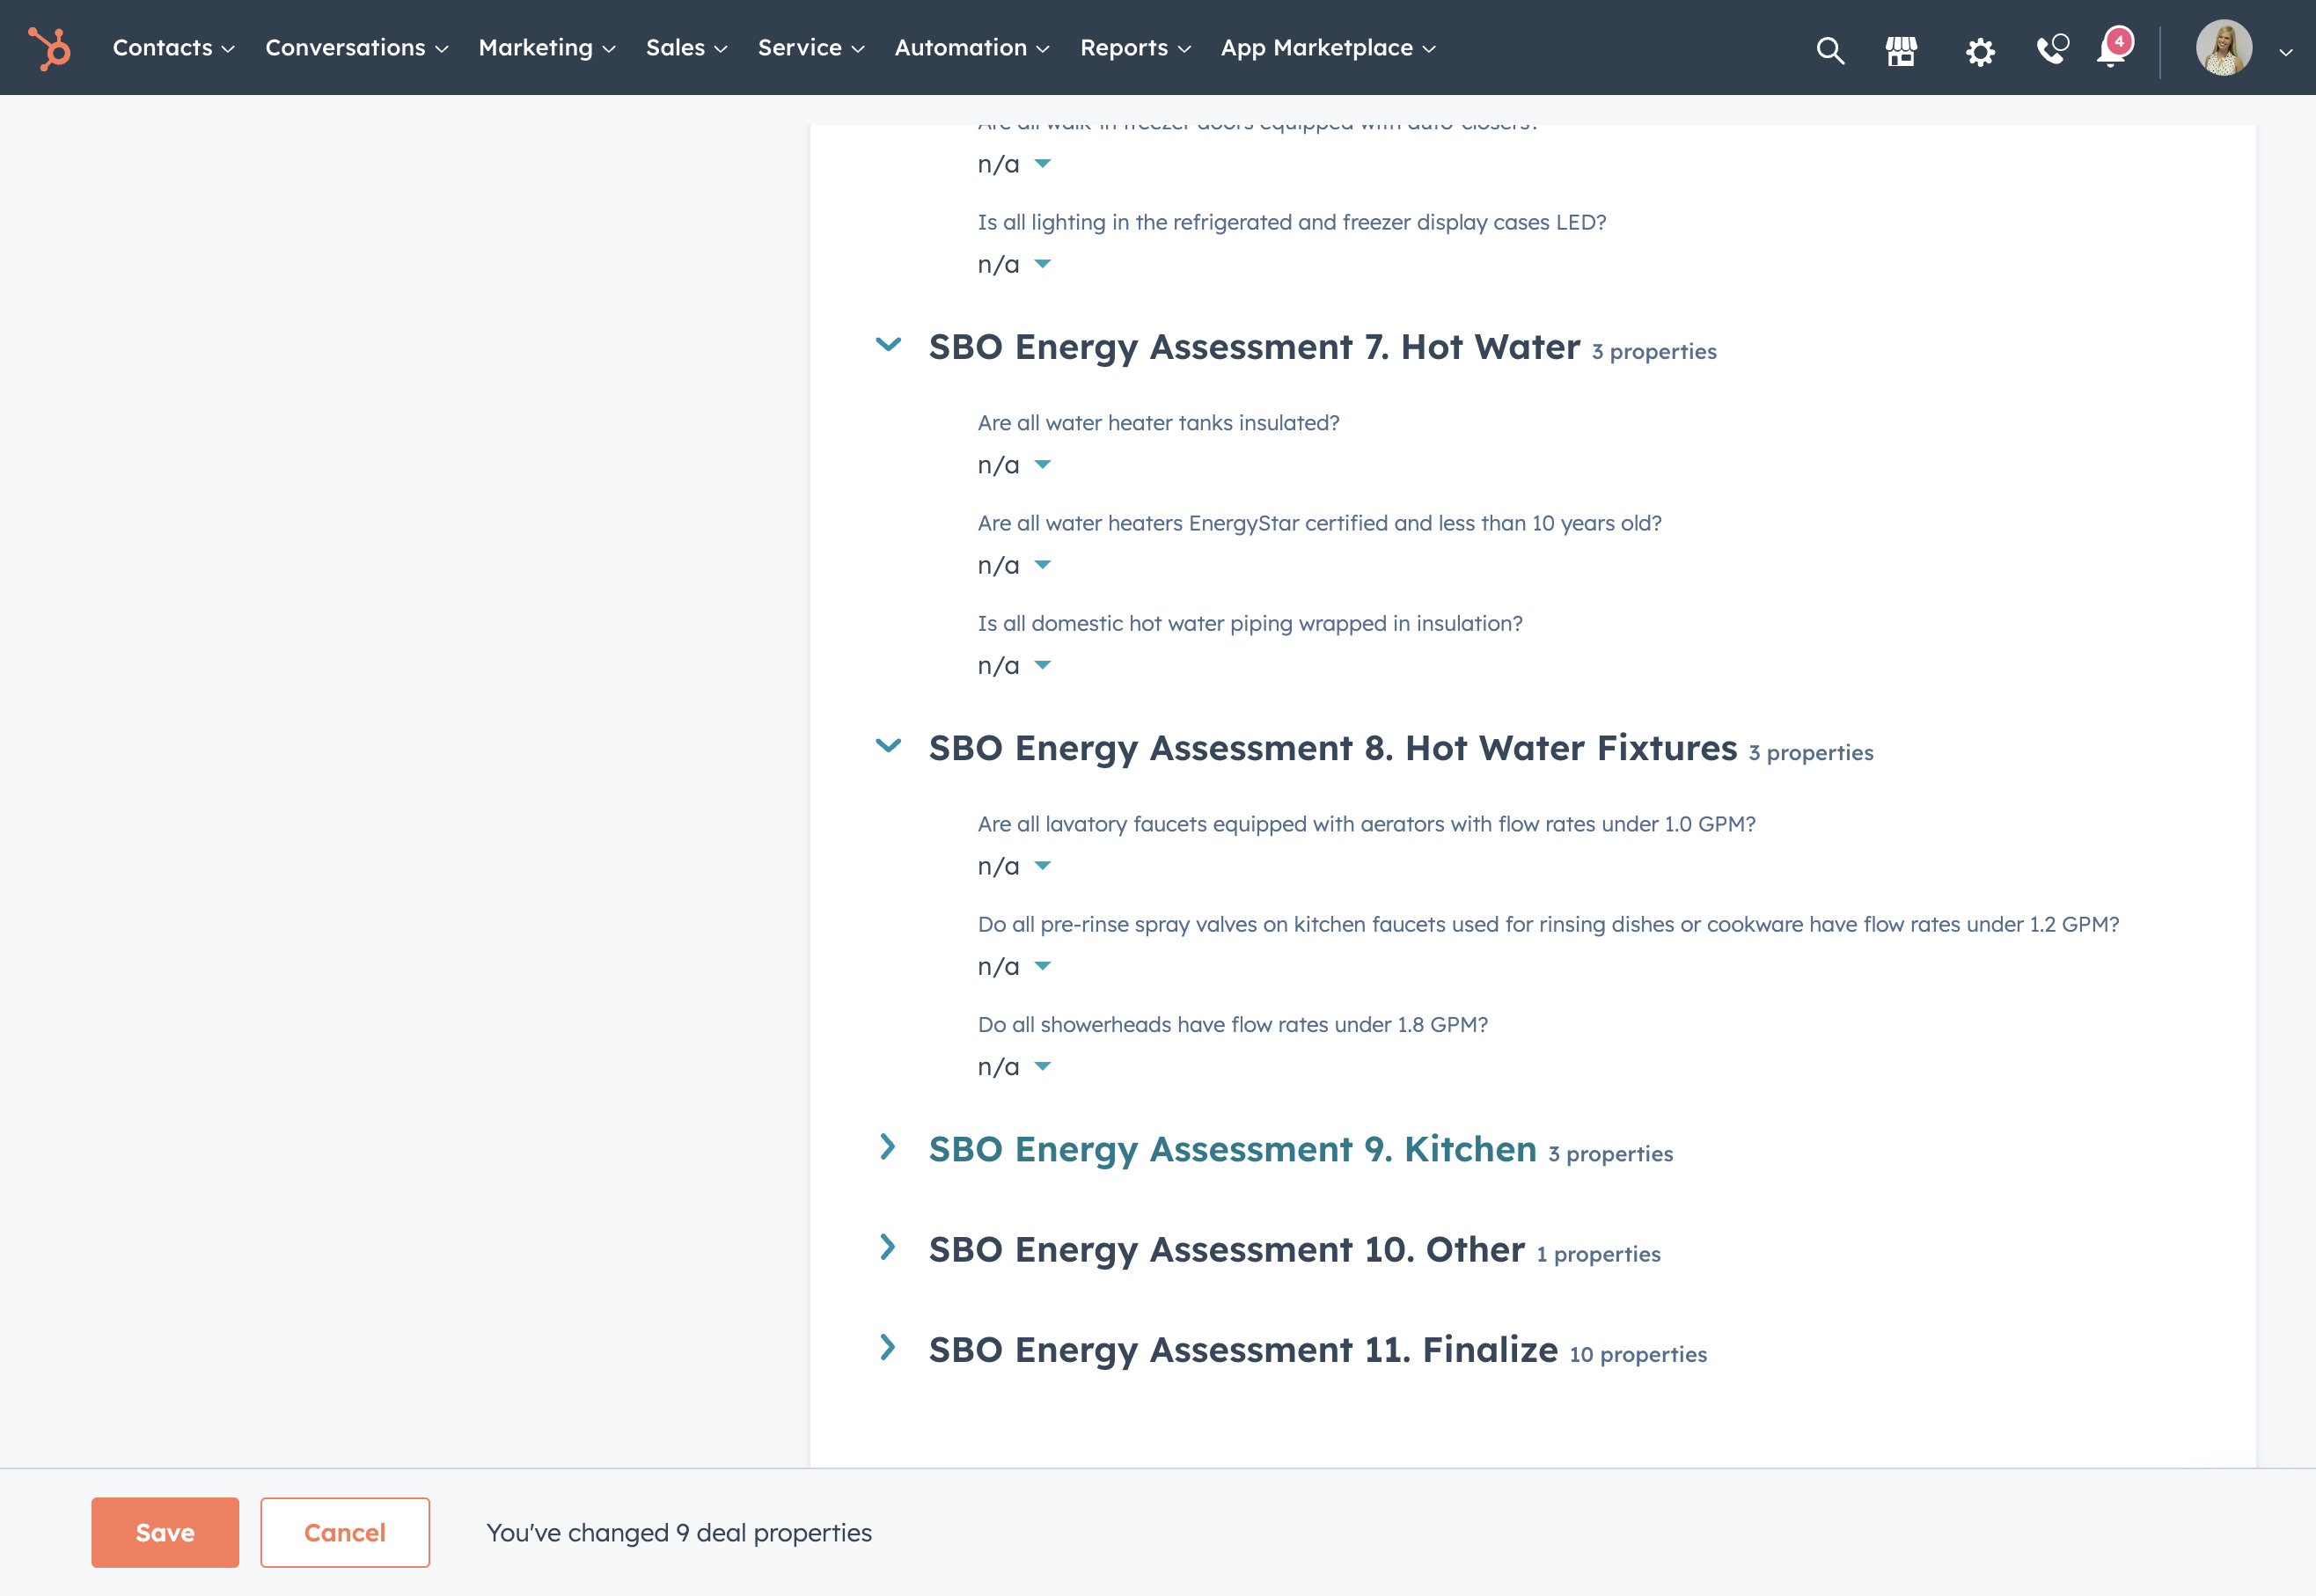Click the 'You've changed 9 deal properties' message

coord(679,1533)
